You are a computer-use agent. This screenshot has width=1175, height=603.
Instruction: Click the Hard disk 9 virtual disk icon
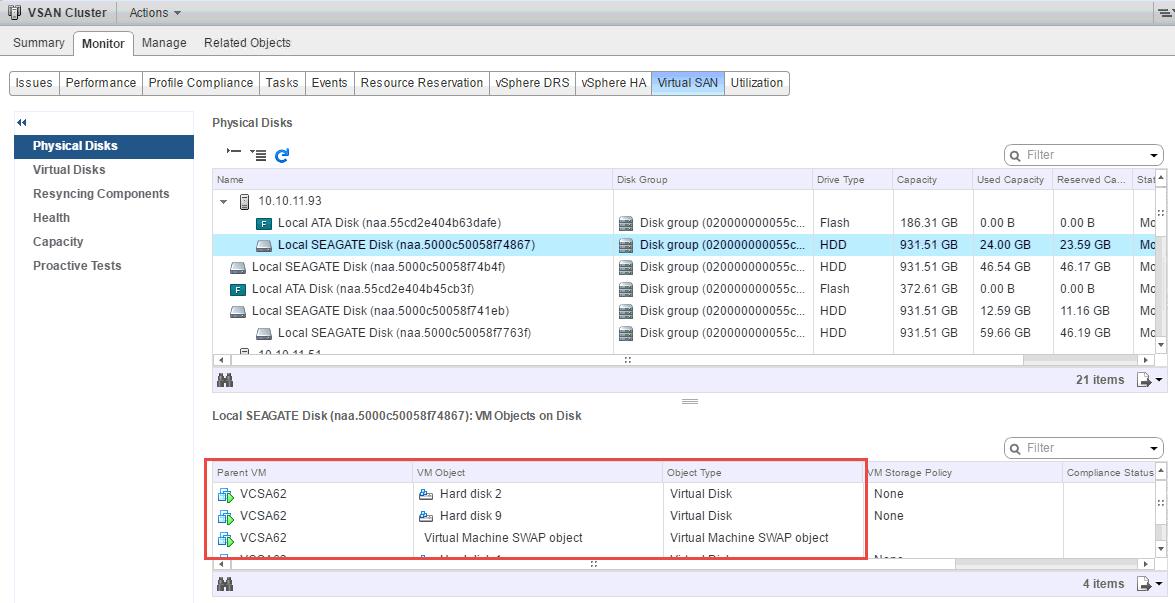(426, 516)
